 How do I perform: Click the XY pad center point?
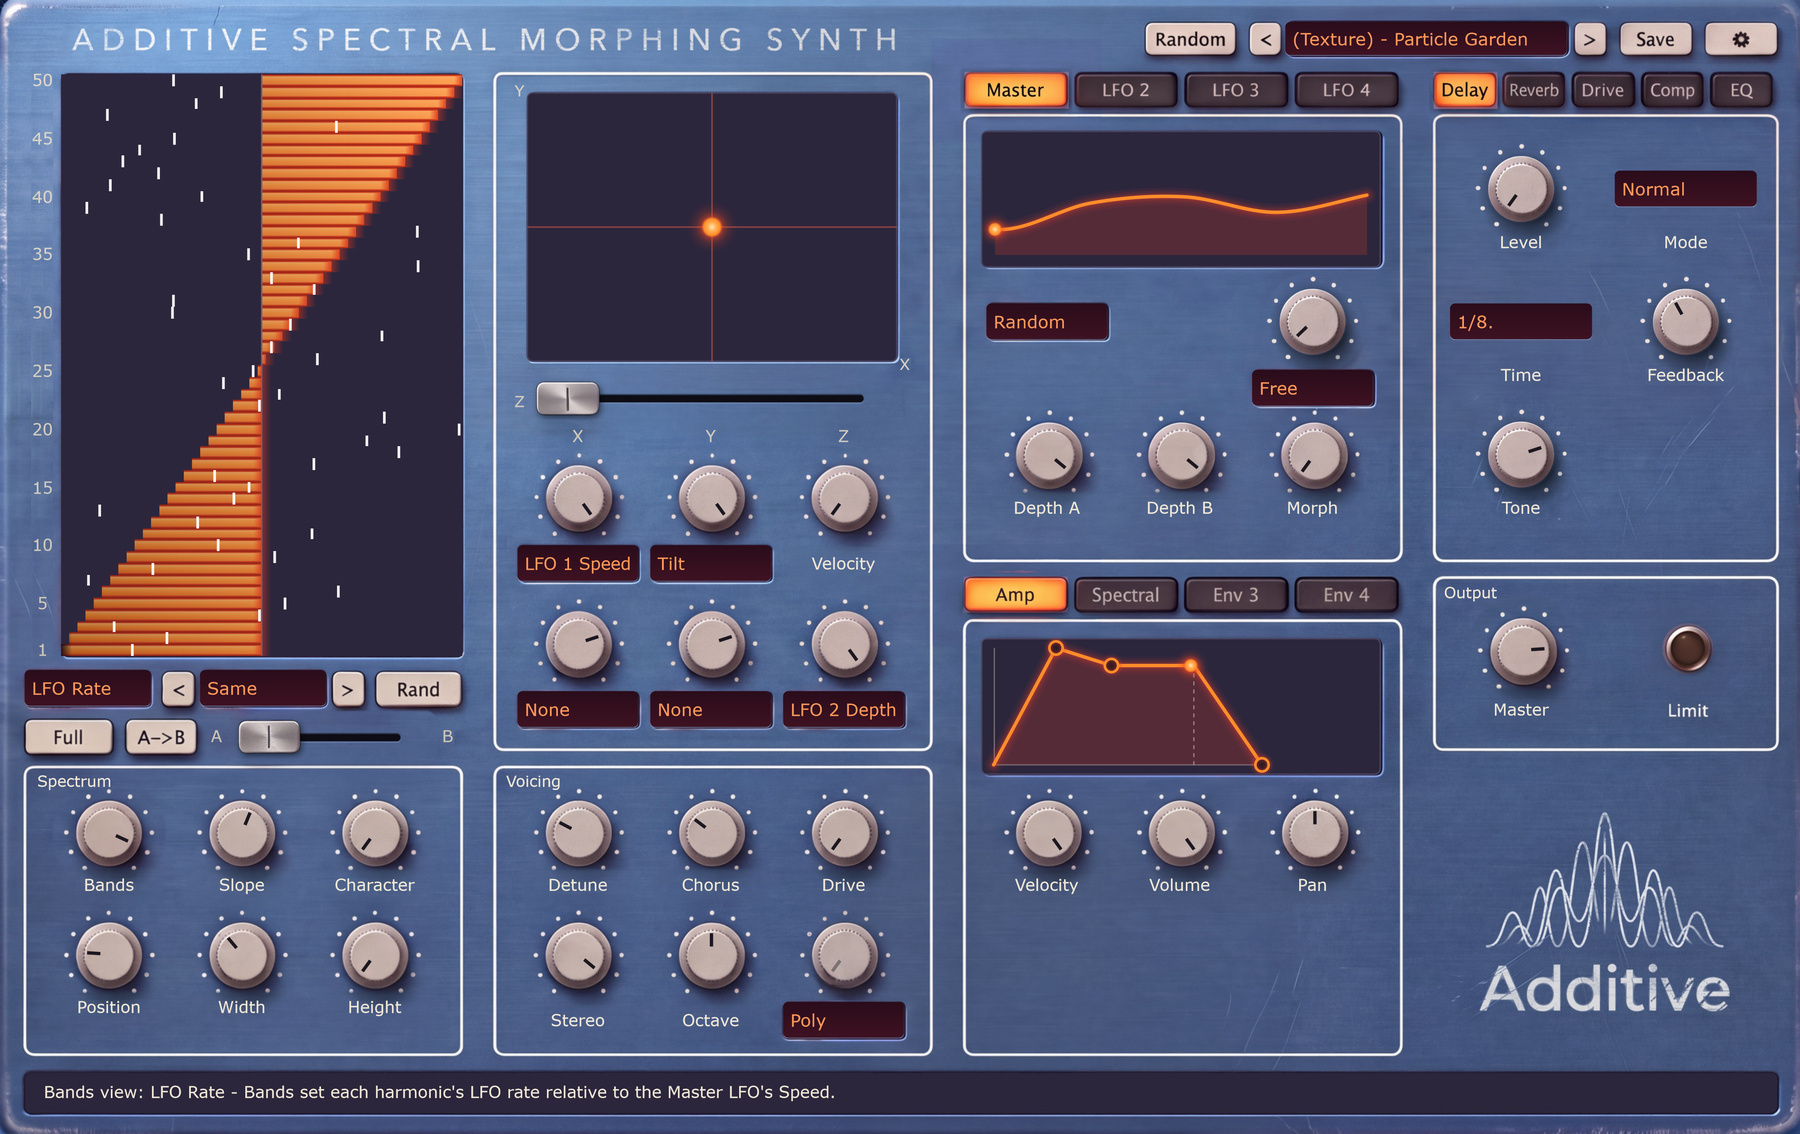pyautogui.click(x=712, y=227)
